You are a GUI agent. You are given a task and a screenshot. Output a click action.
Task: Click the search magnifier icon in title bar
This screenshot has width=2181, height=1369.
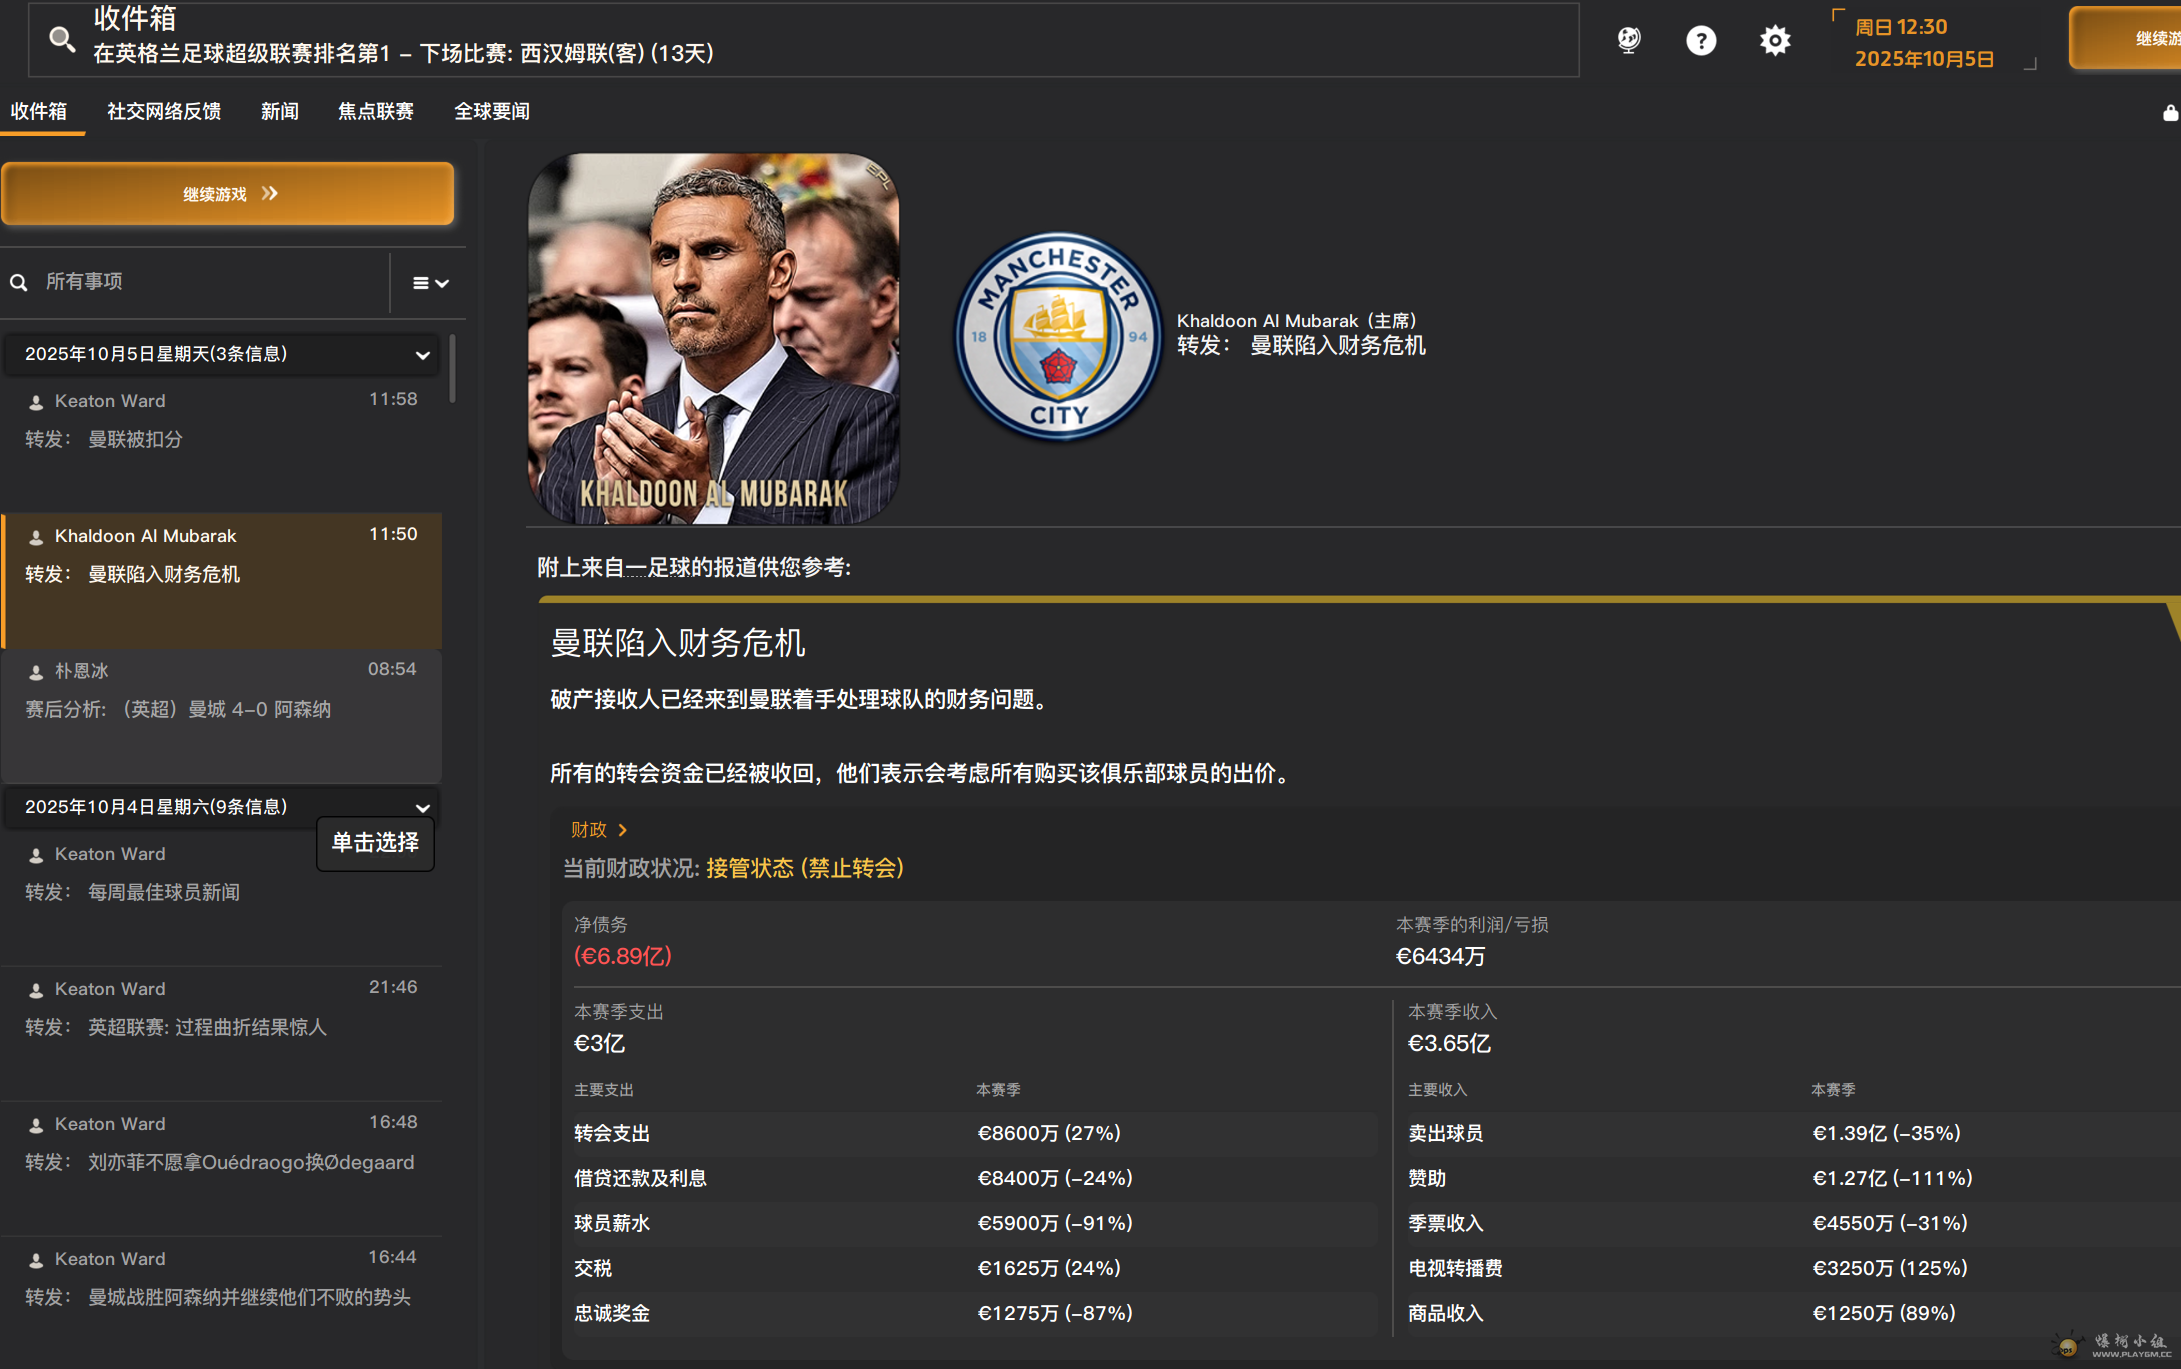(62, 39)
